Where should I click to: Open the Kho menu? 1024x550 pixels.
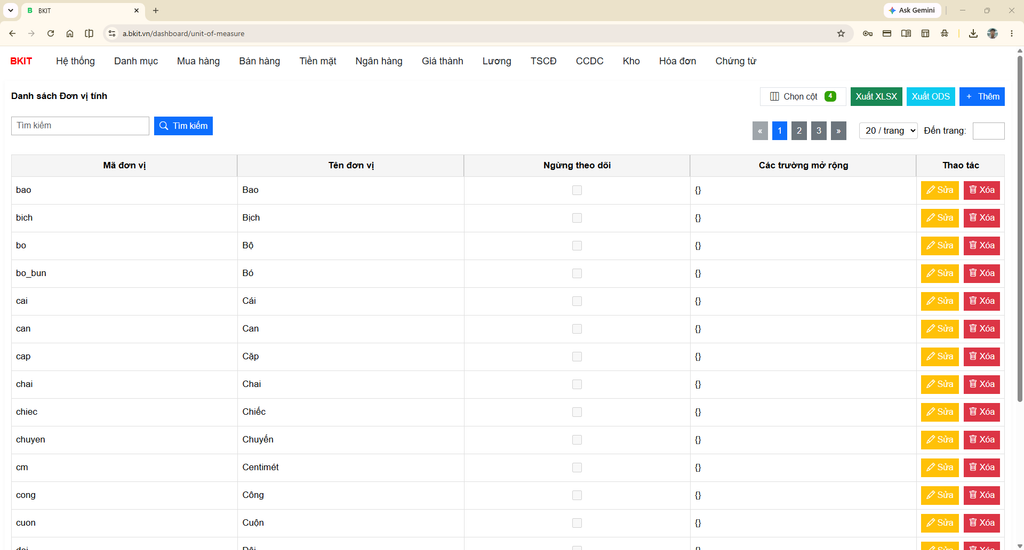tap(631, 61)
